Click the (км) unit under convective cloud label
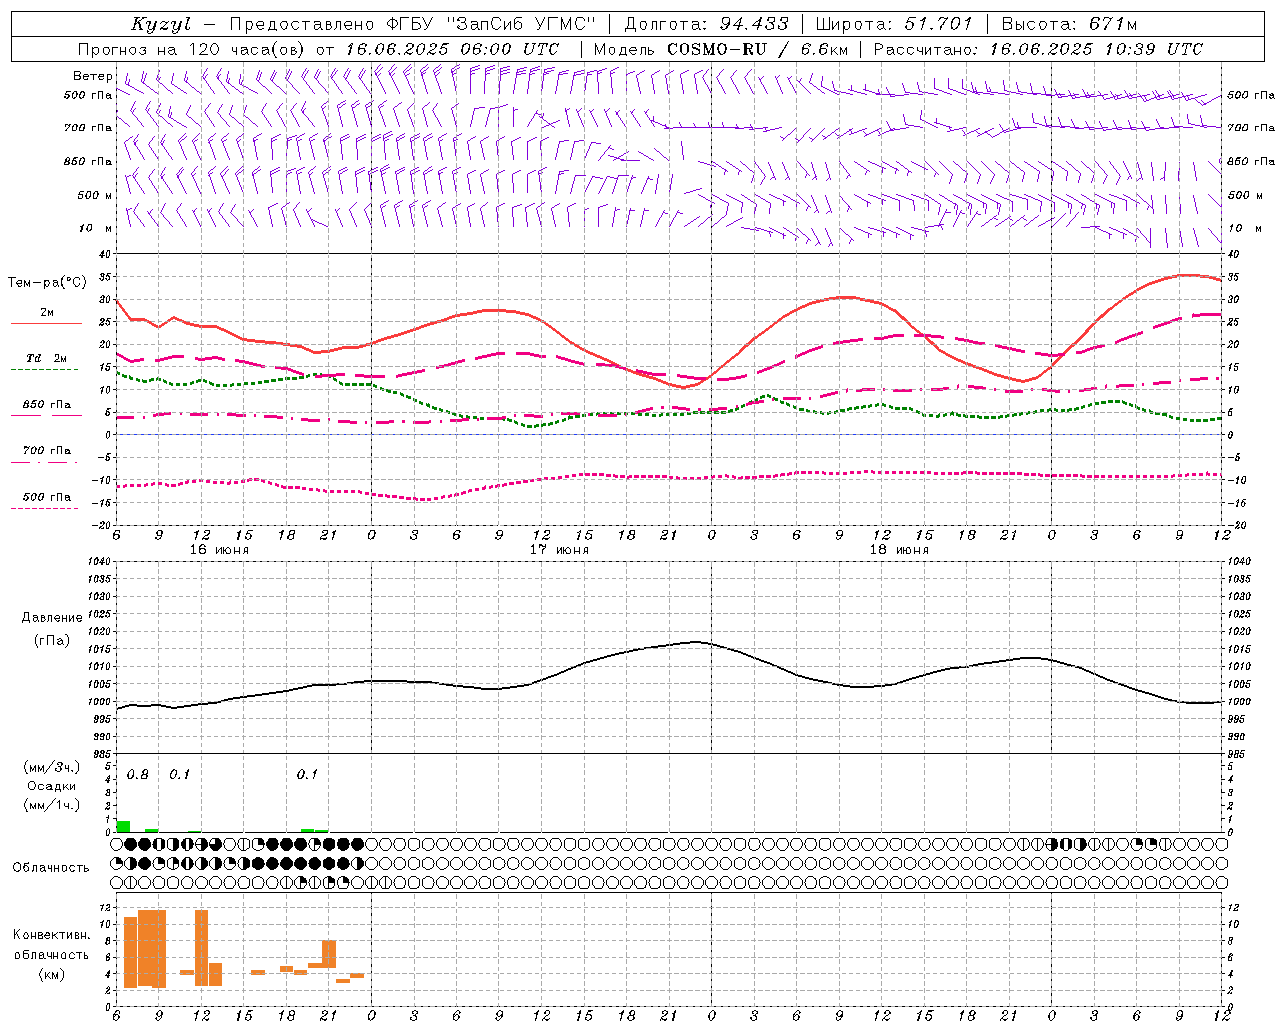 52,974
